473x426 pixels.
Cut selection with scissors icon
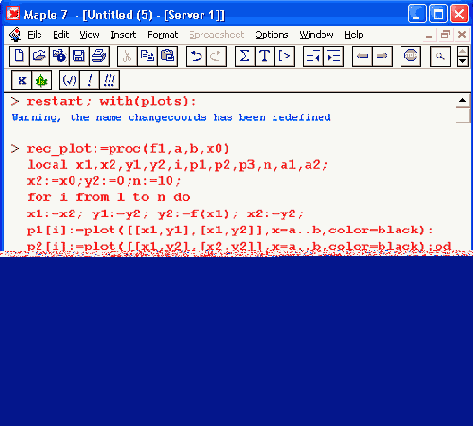[x=127, y=56]
